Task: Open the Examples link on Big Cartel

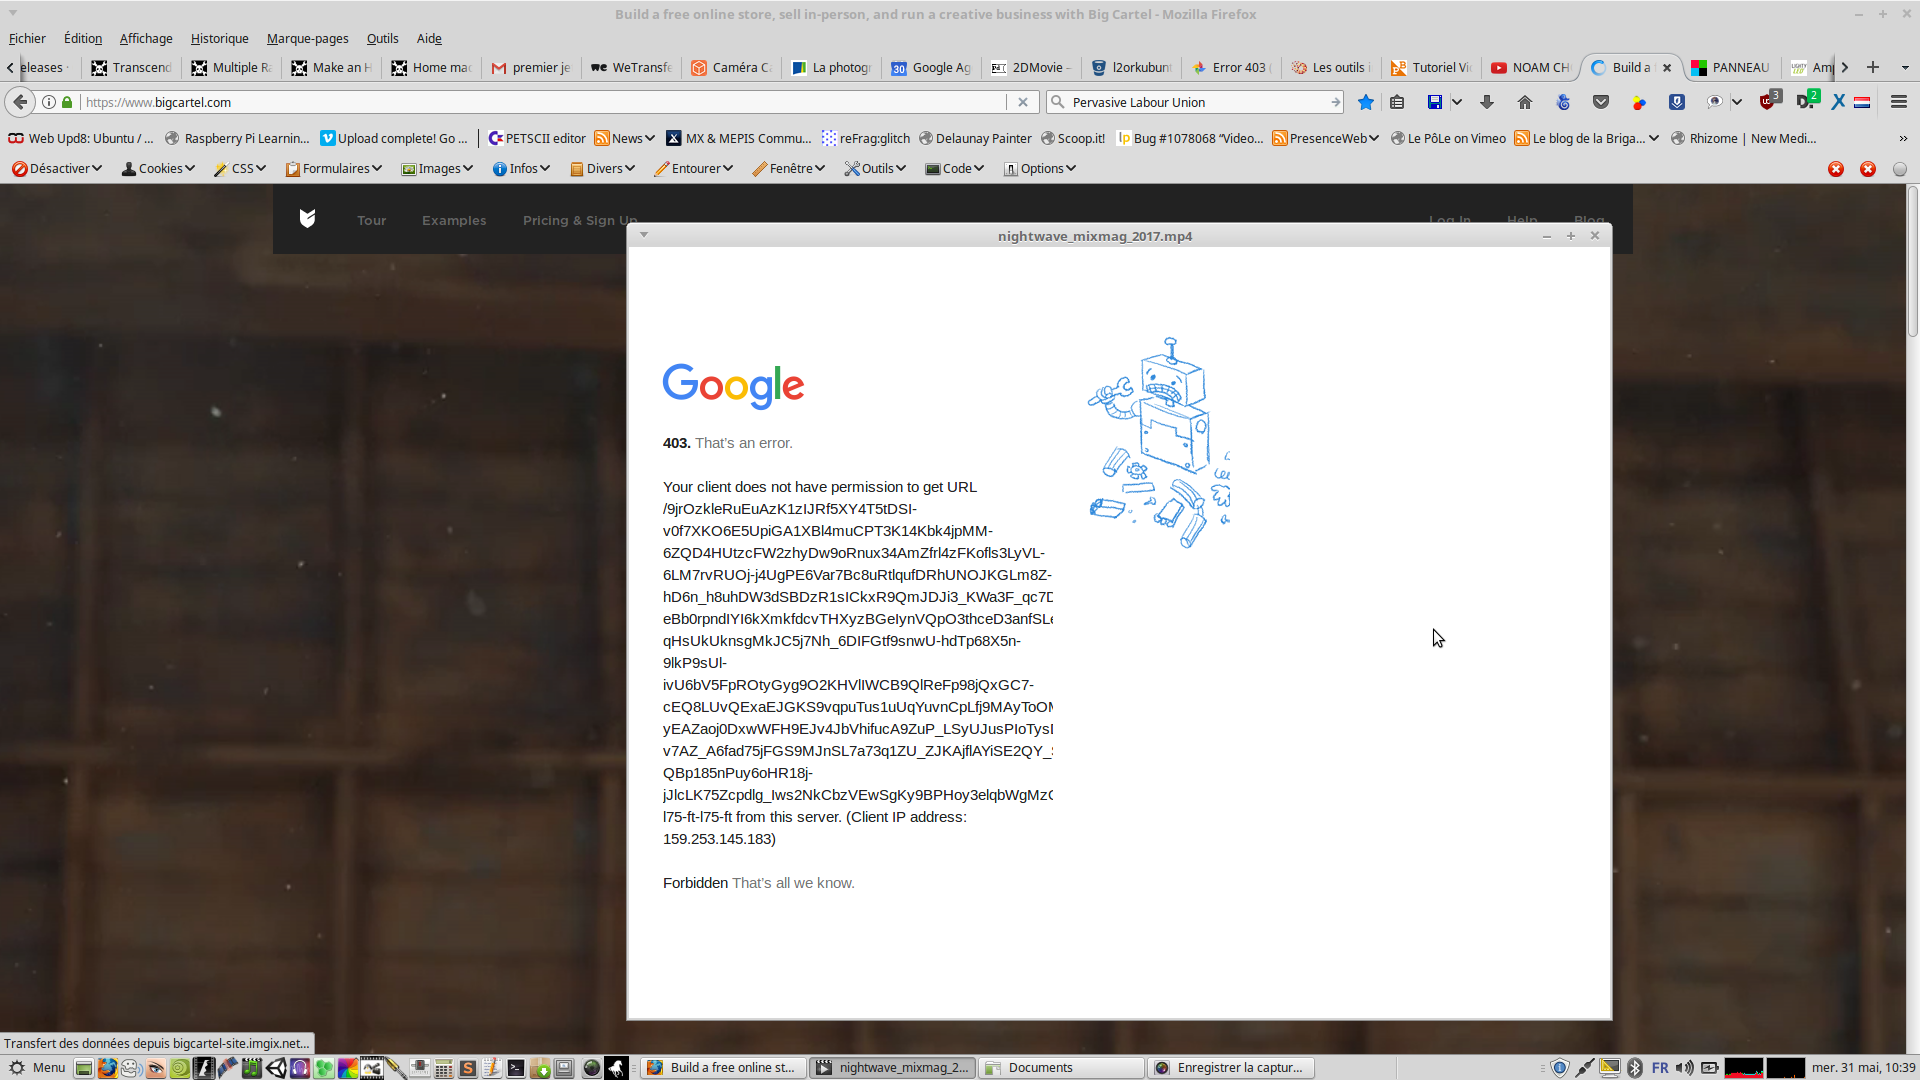Action: (x=454, y=220)
